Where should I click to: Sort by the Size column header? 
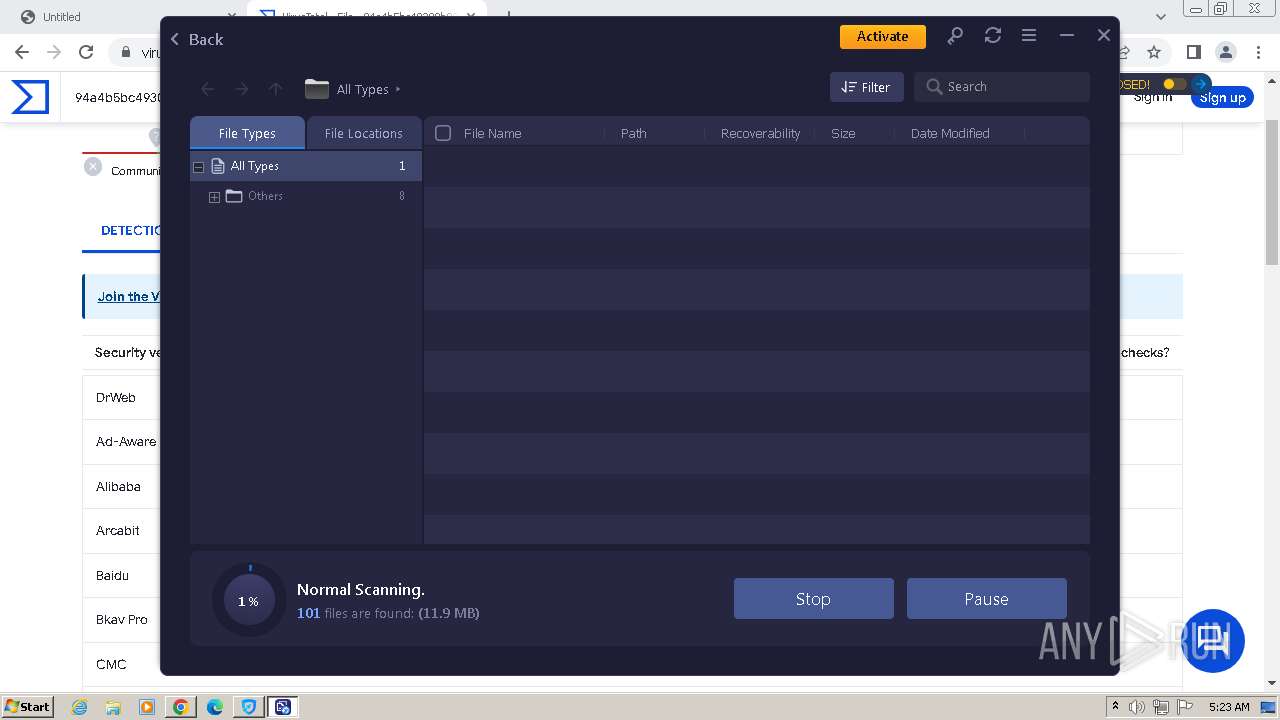pos(843,133)
